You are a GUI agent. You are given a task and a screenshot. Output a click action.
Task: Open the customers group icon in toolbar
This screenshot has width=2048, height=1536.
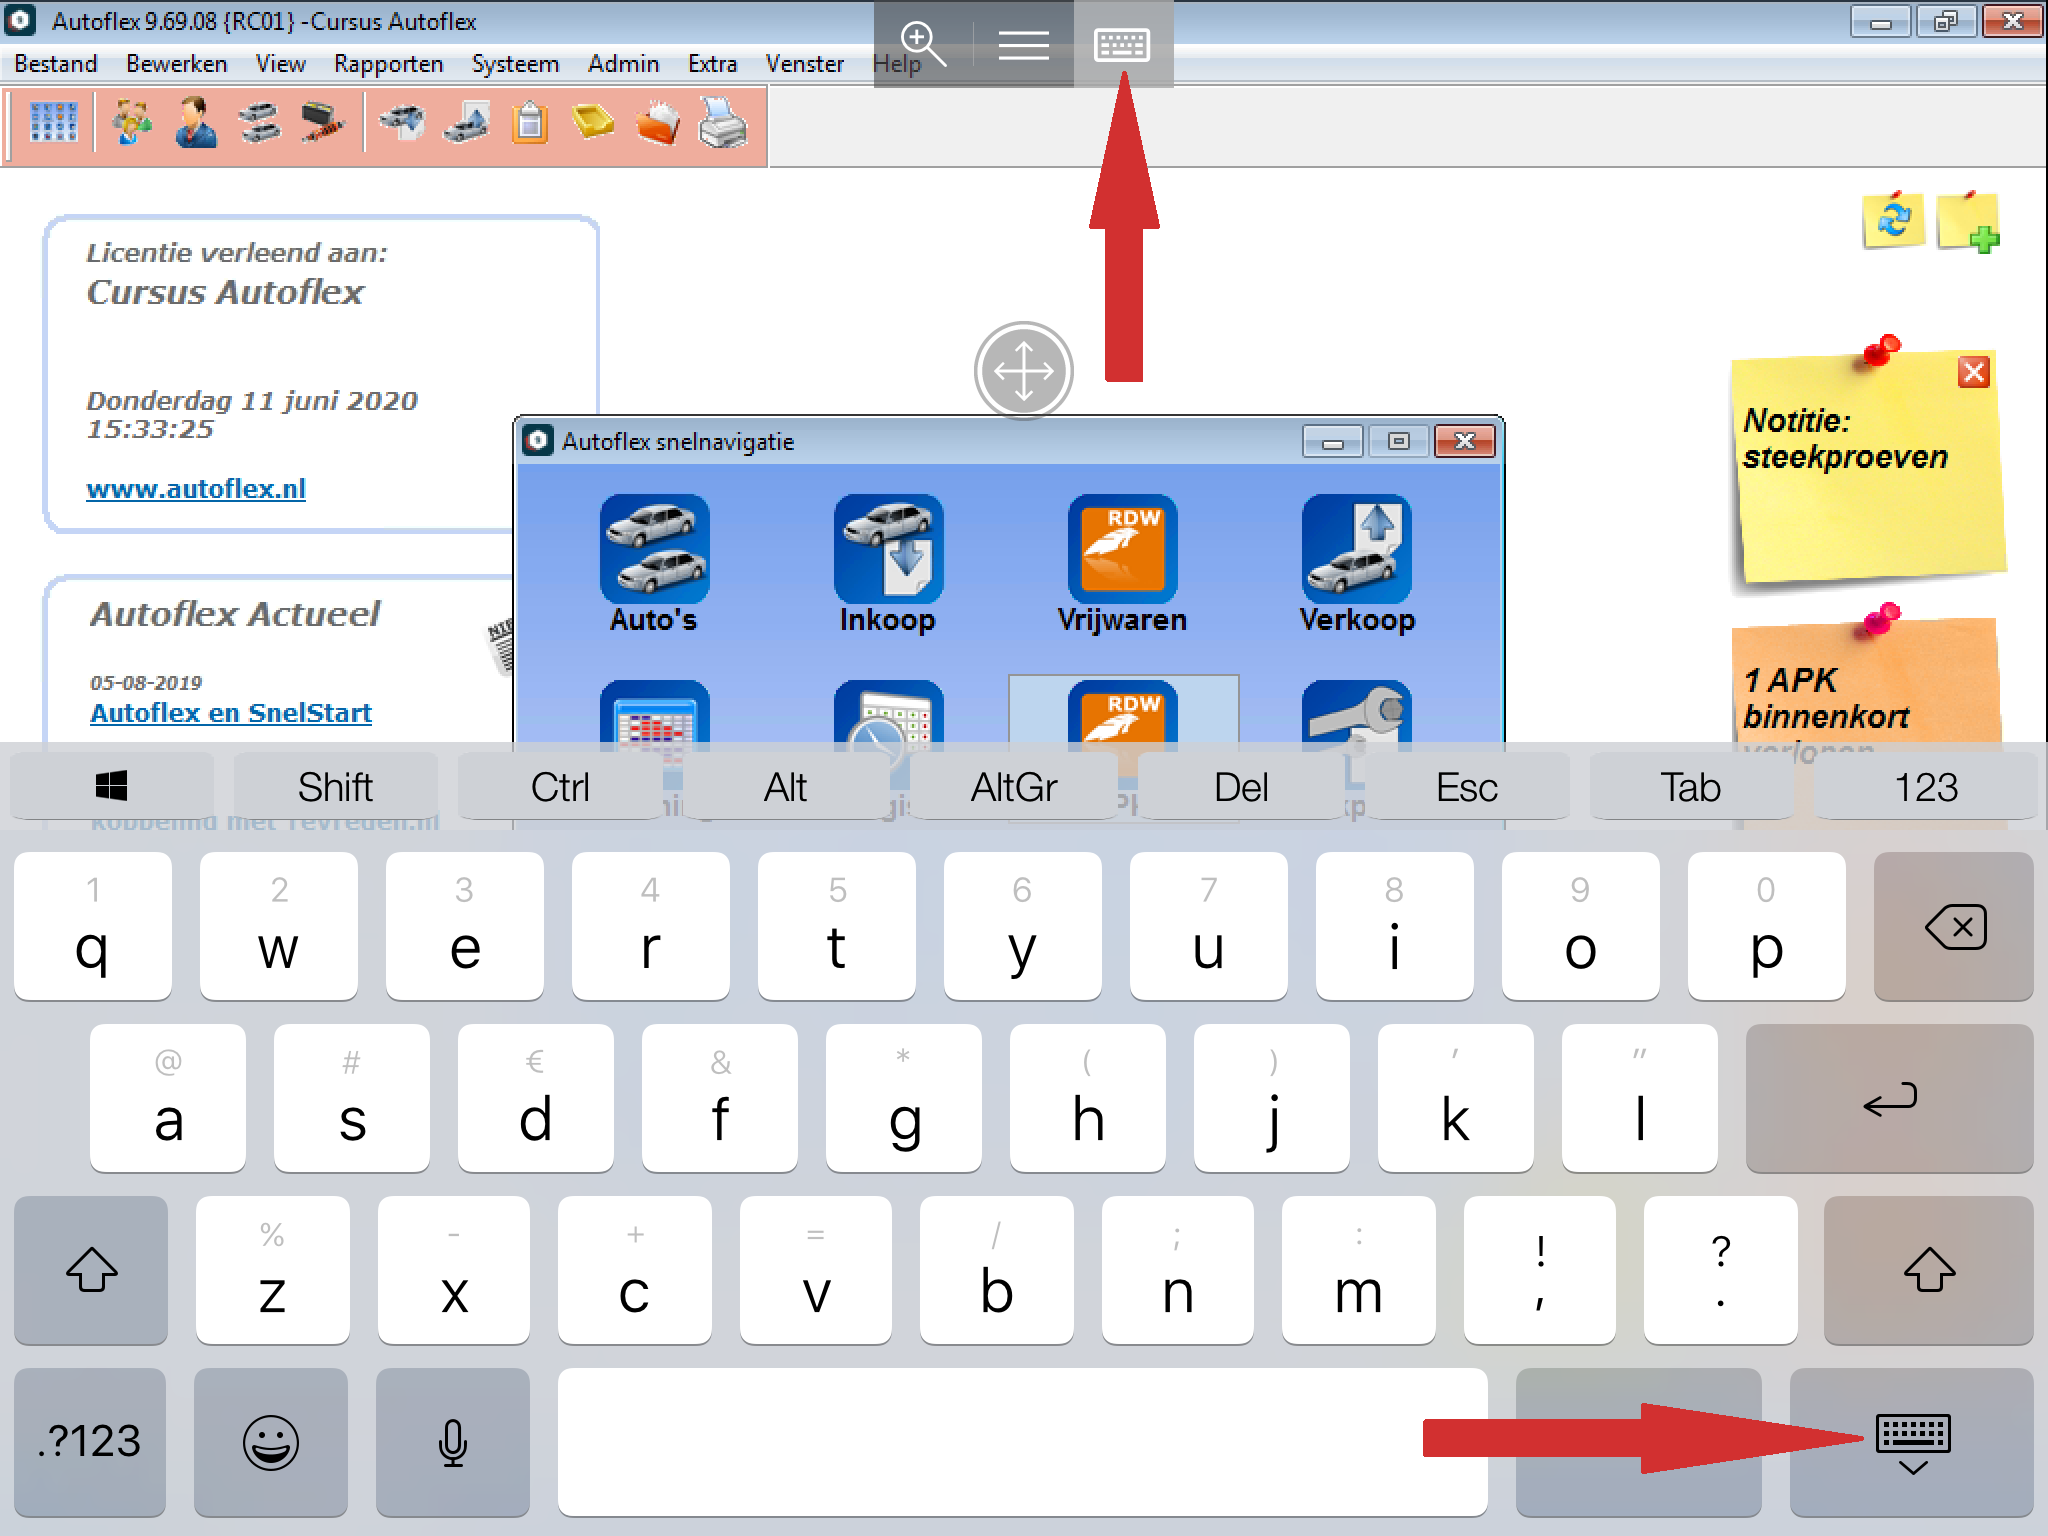point(132,123)
